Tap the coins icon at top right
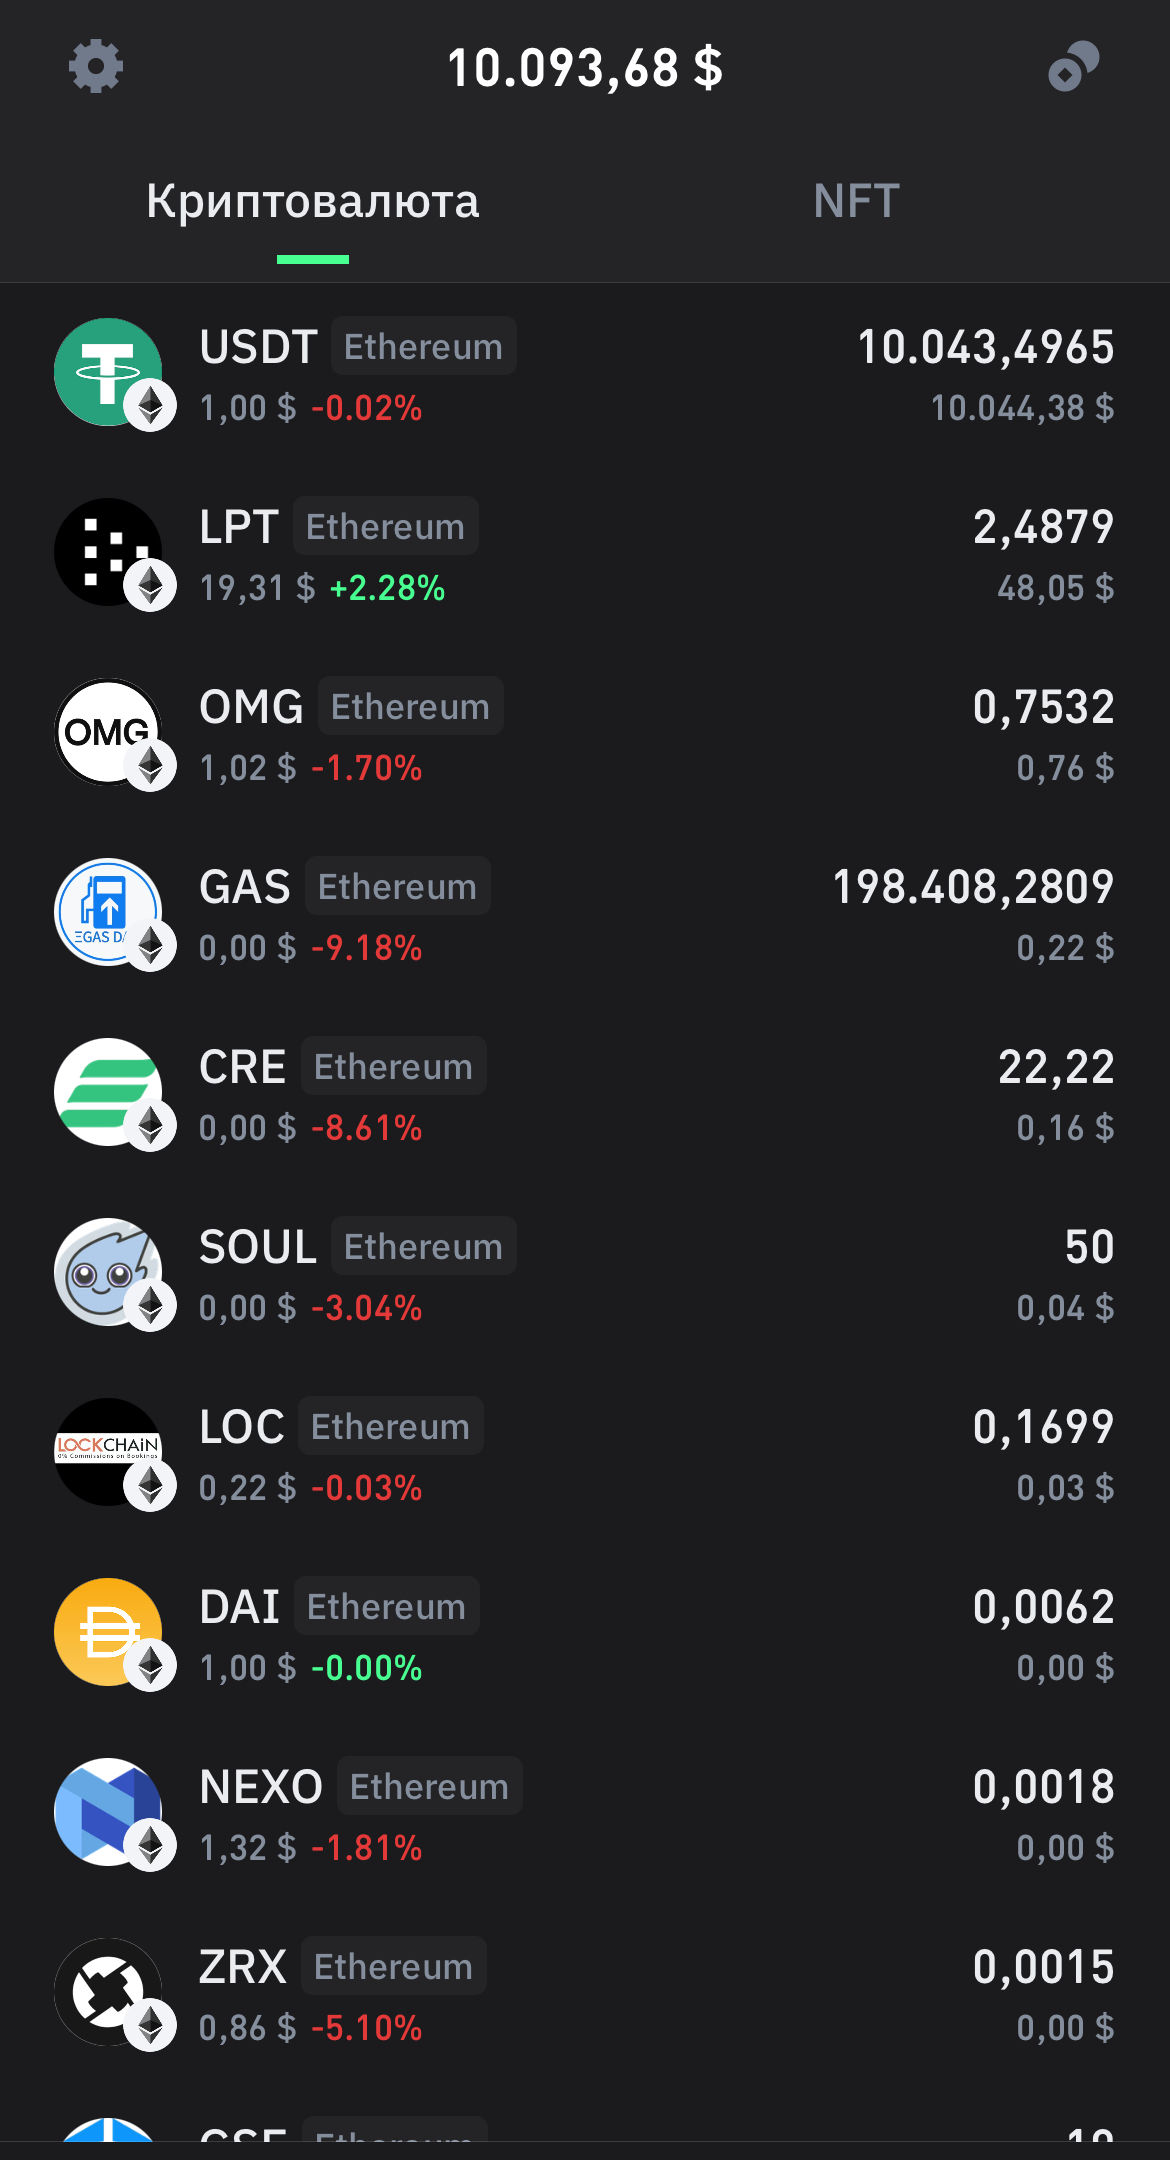Viewport: 1170px width, 2160px height. pyautogui.click(x=1073, y=67)
